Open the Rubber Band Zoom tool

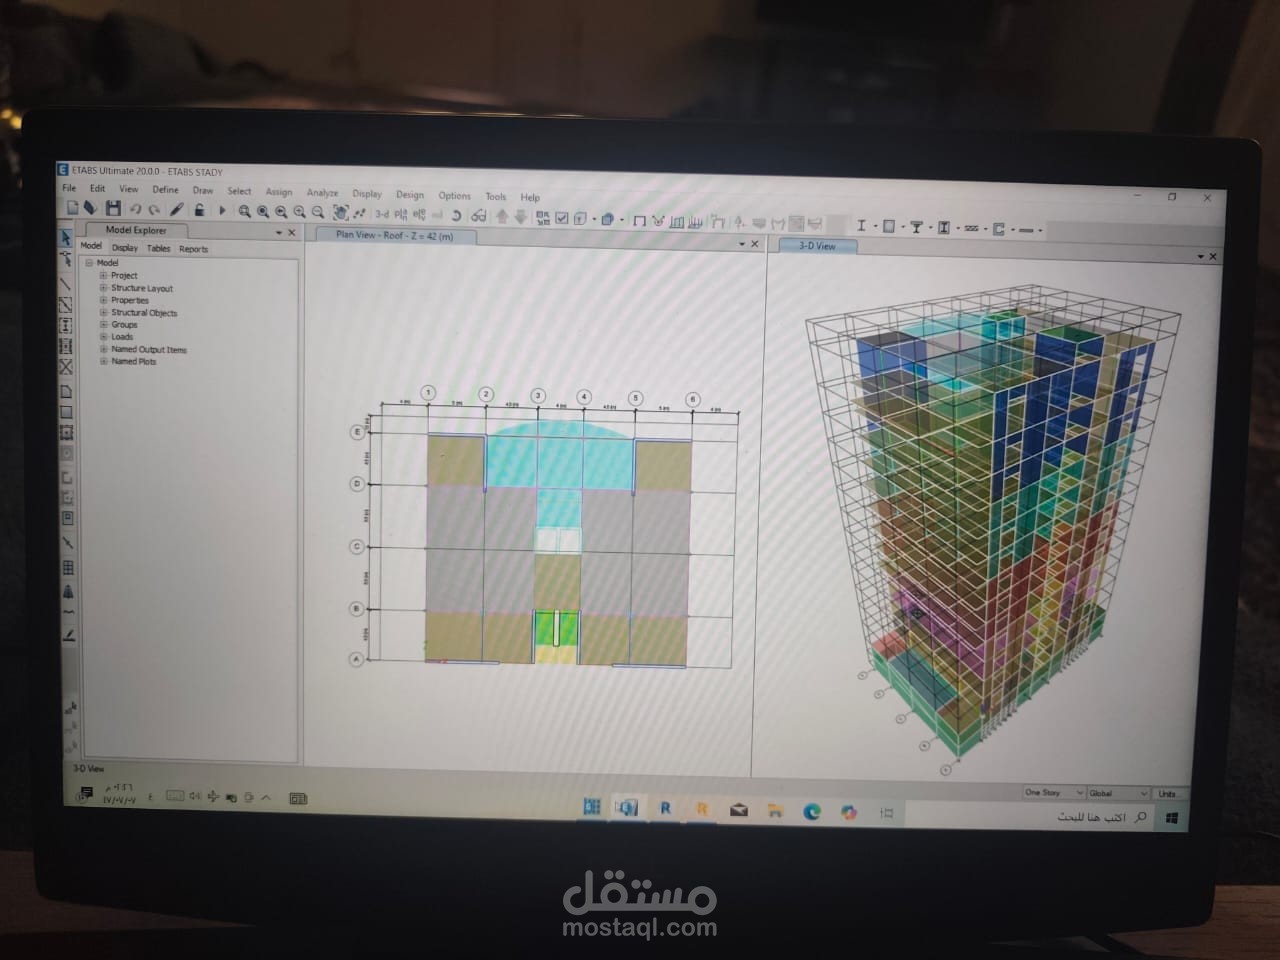[244, 210]
